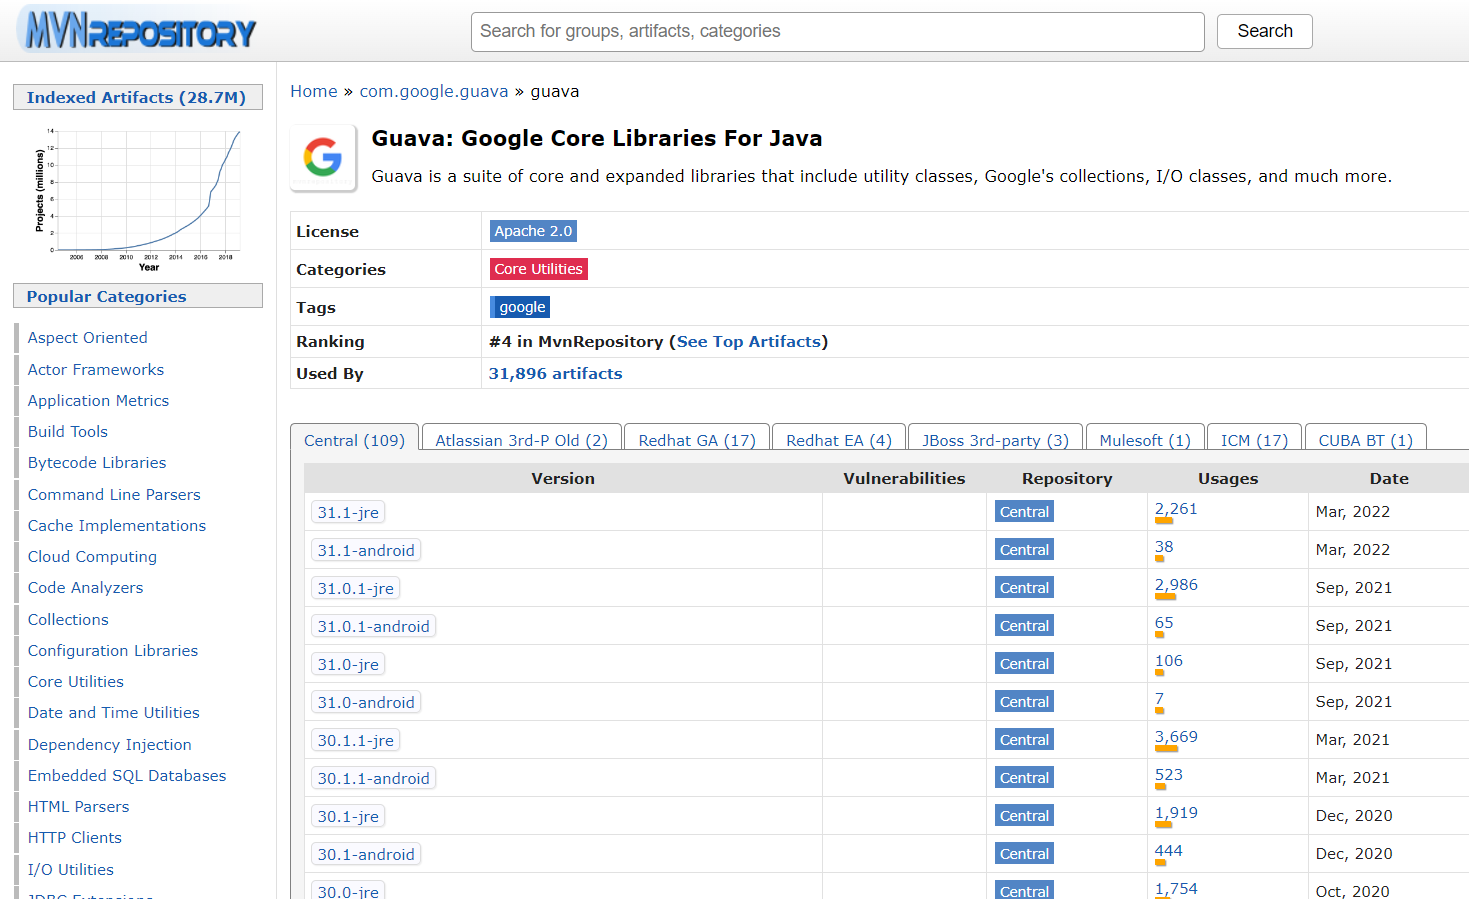1469x899 pixels.
Task: Click Central badge in 31.1-jre row
Action: pos(1024,512)
